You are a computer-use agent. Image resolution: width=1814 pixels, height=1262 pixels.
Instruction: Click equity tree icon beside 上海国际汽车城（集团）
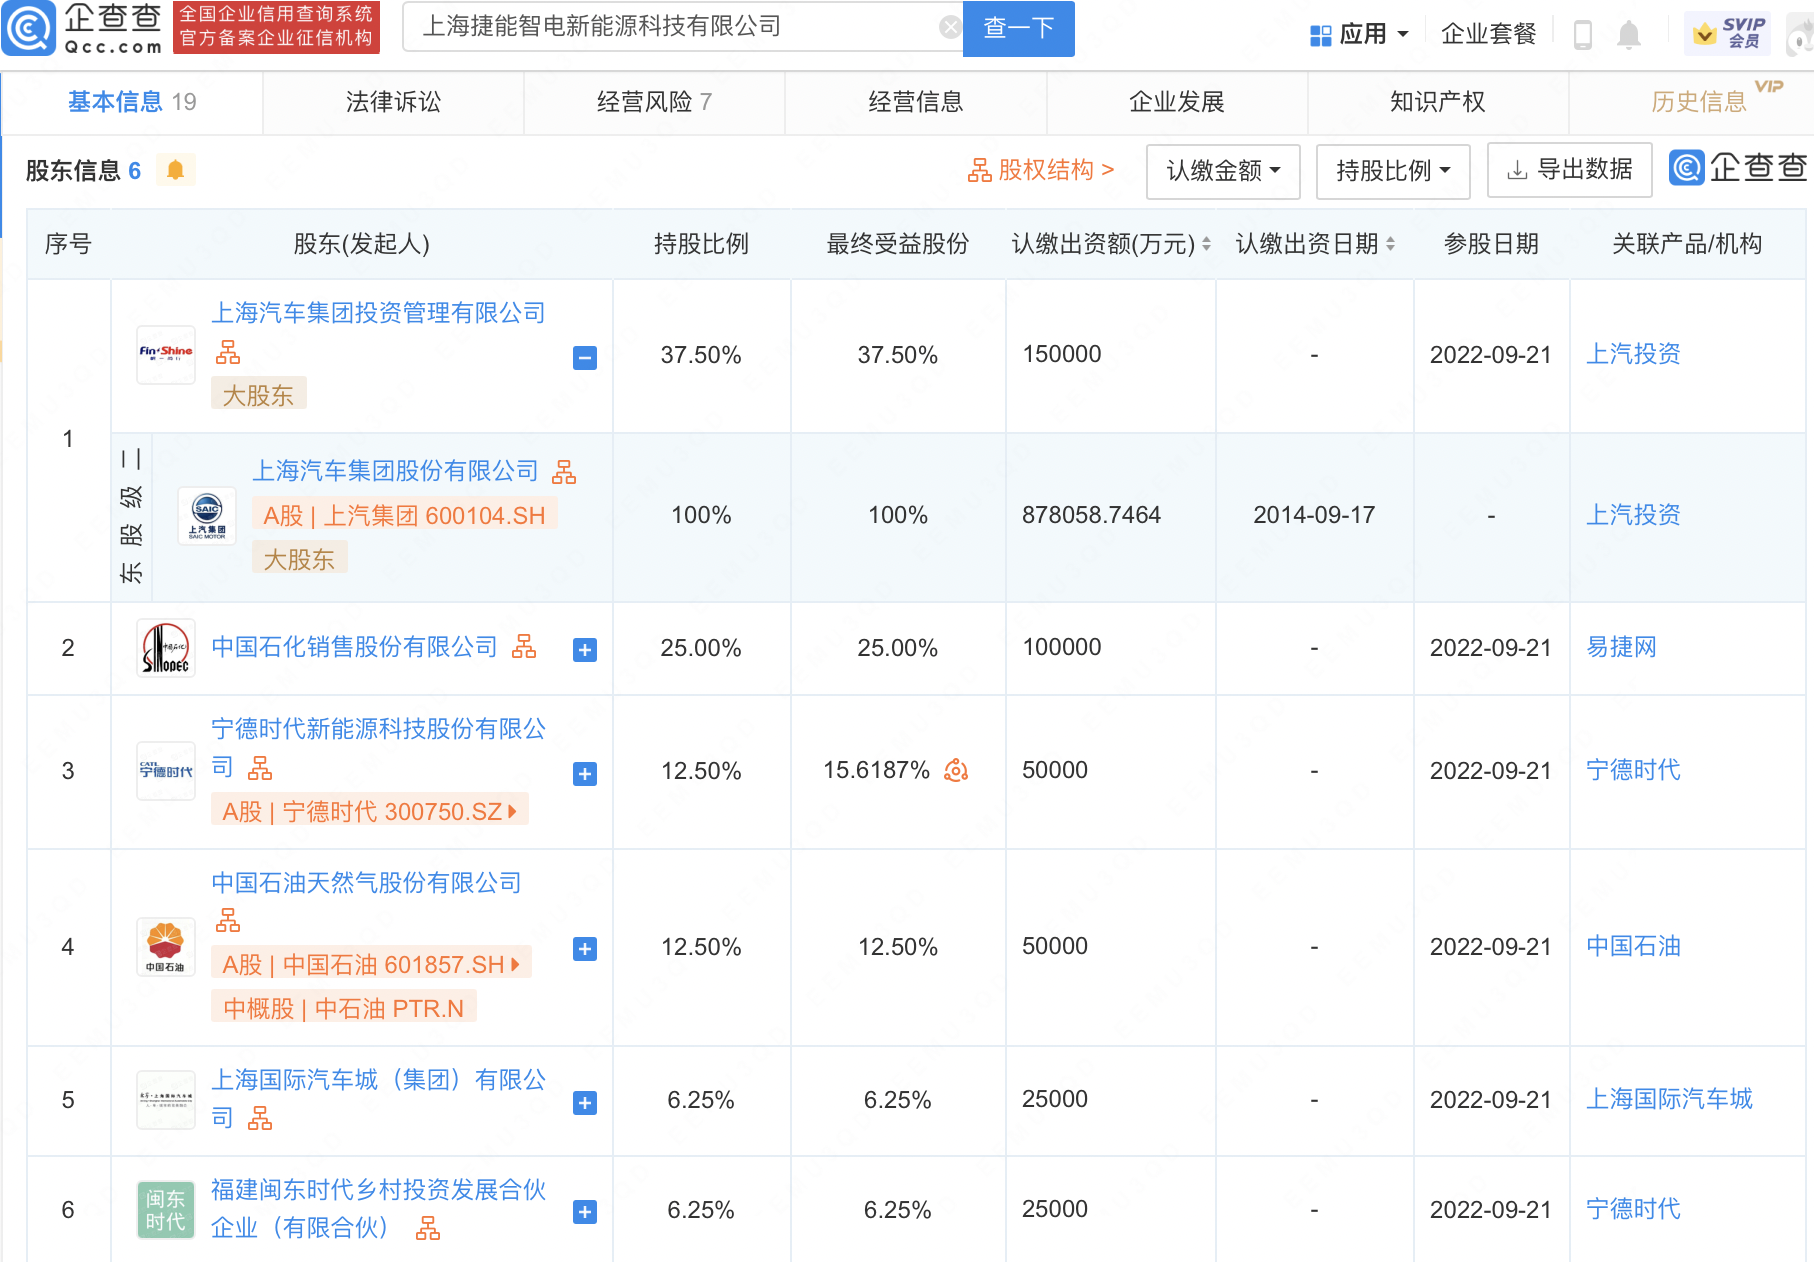(x=260, y=1118)
